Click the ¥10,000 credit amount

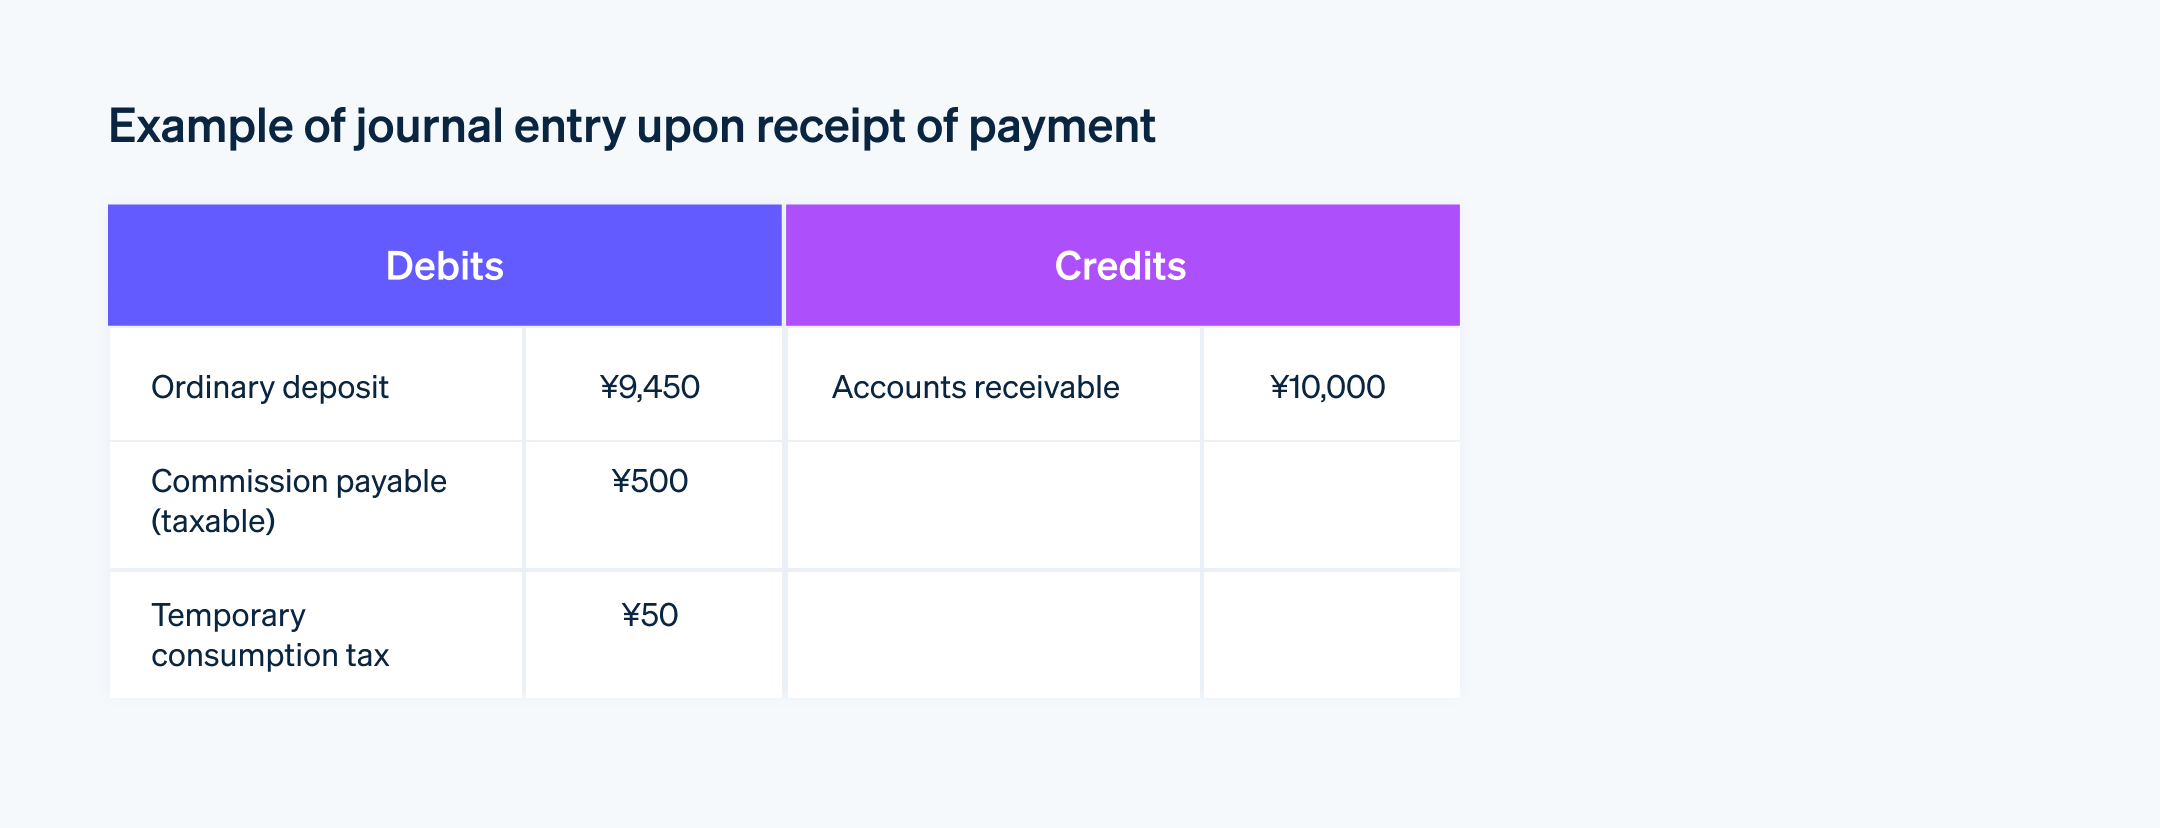[1327, 387]
